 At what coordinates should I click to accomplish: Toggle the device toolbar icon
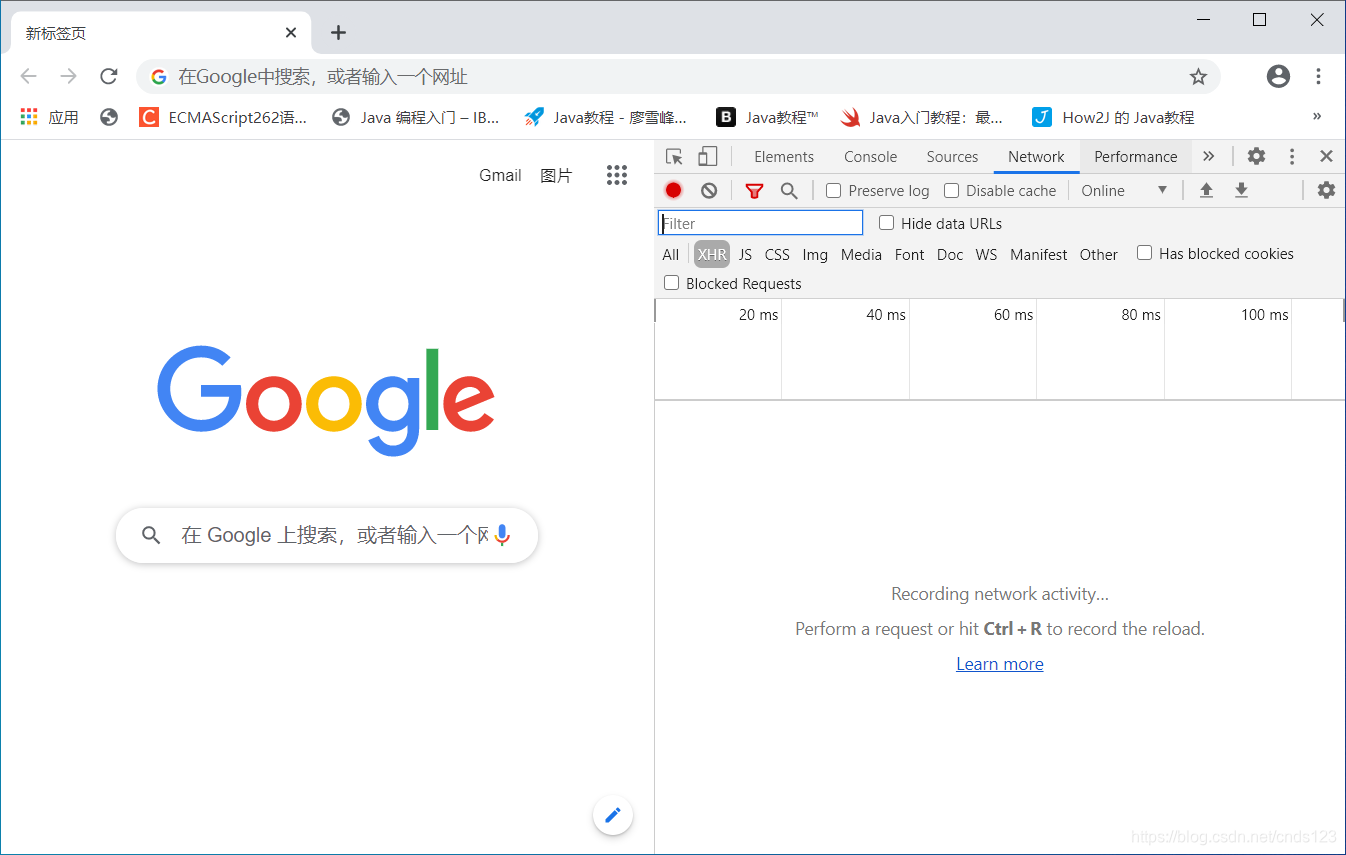click(707, 157)
